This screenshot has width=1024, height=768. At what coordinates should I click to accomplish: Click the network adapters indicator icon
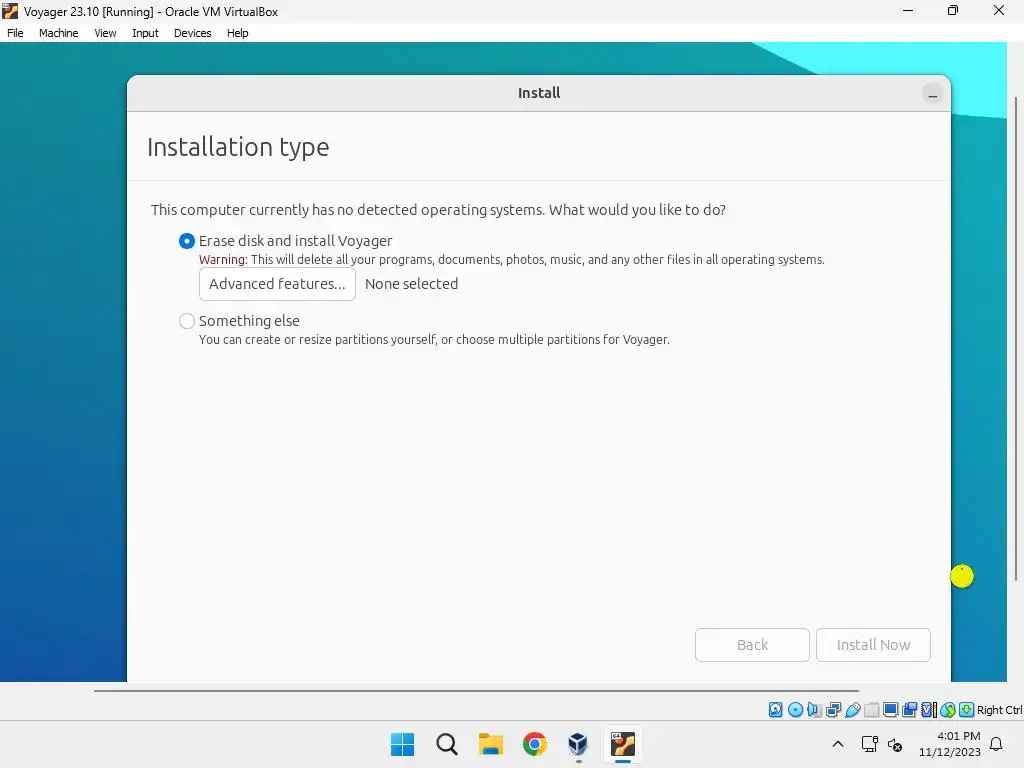coord(833,709)
